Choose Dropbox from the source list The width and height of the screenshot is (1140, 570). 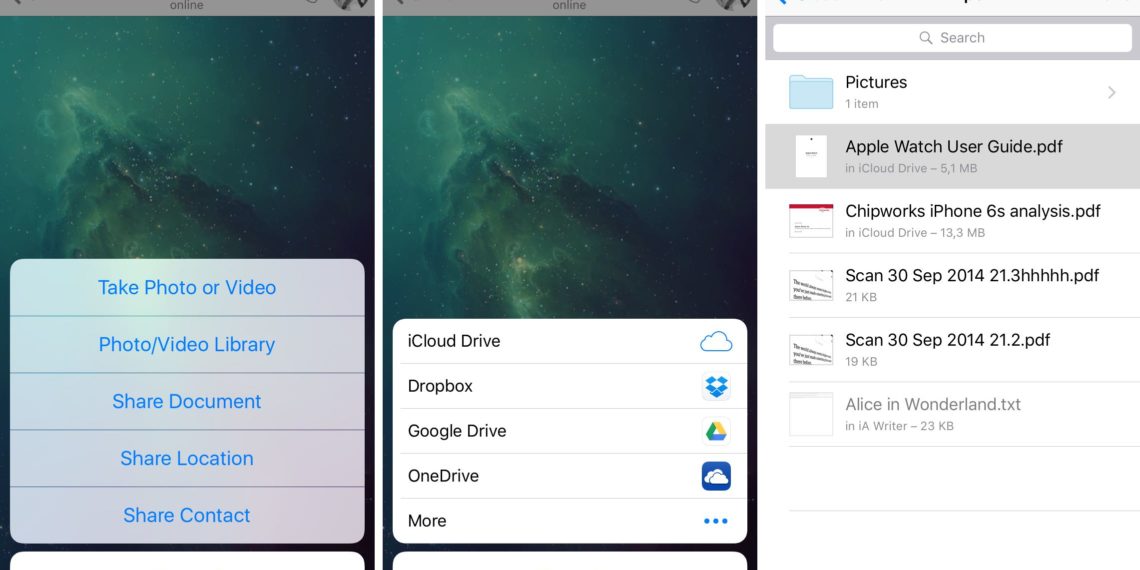coord(569,386)
